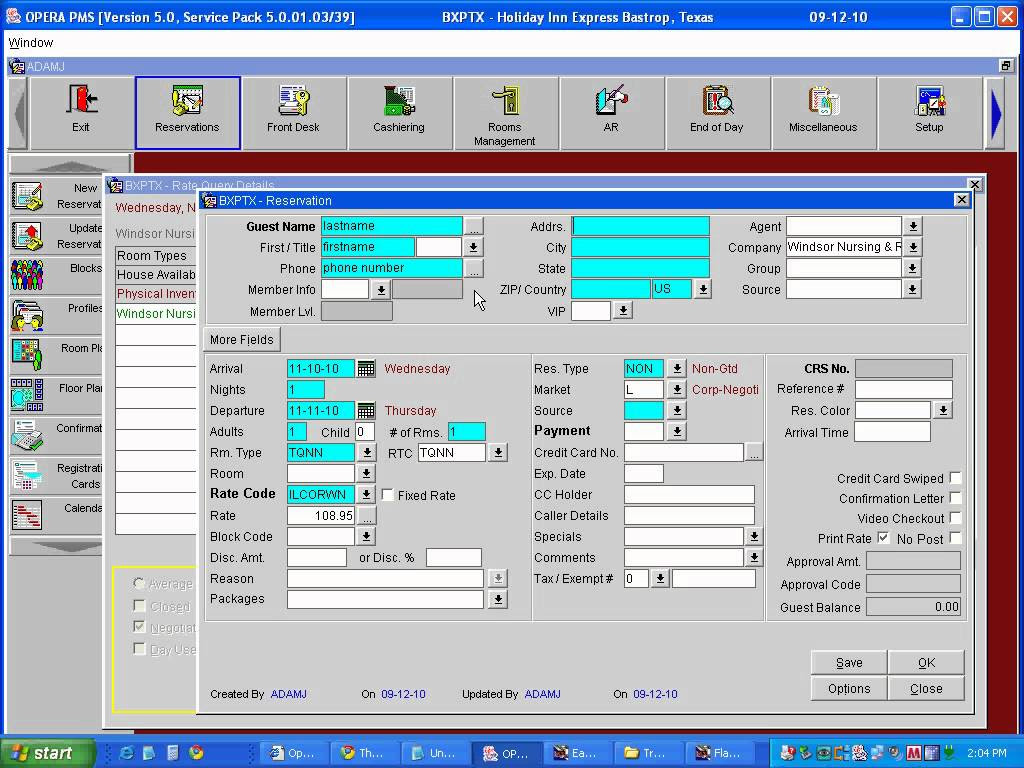This screenshot has width=1024, height=768.
Task: Open the Window menu
Action: click(x=31, y=43)
